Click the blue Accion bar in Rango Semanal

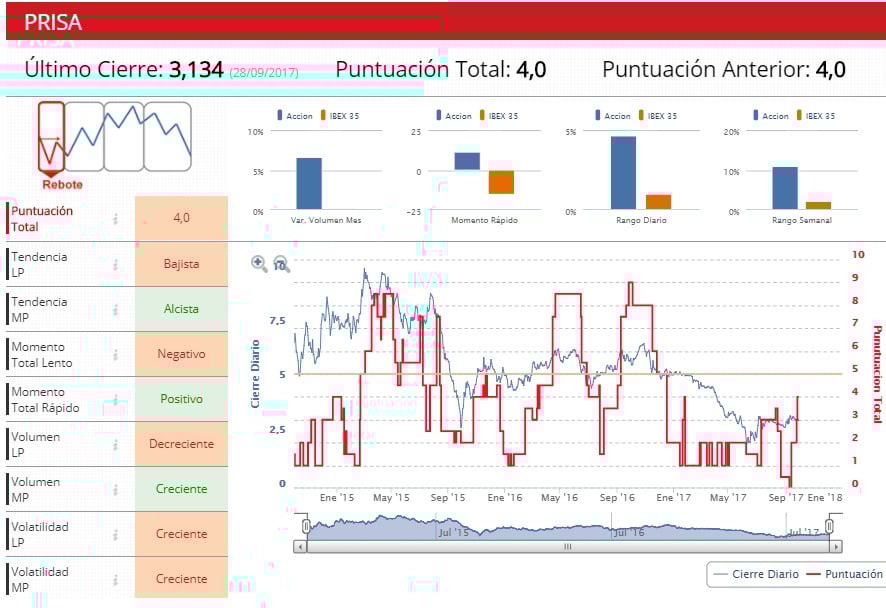[785, 188]
